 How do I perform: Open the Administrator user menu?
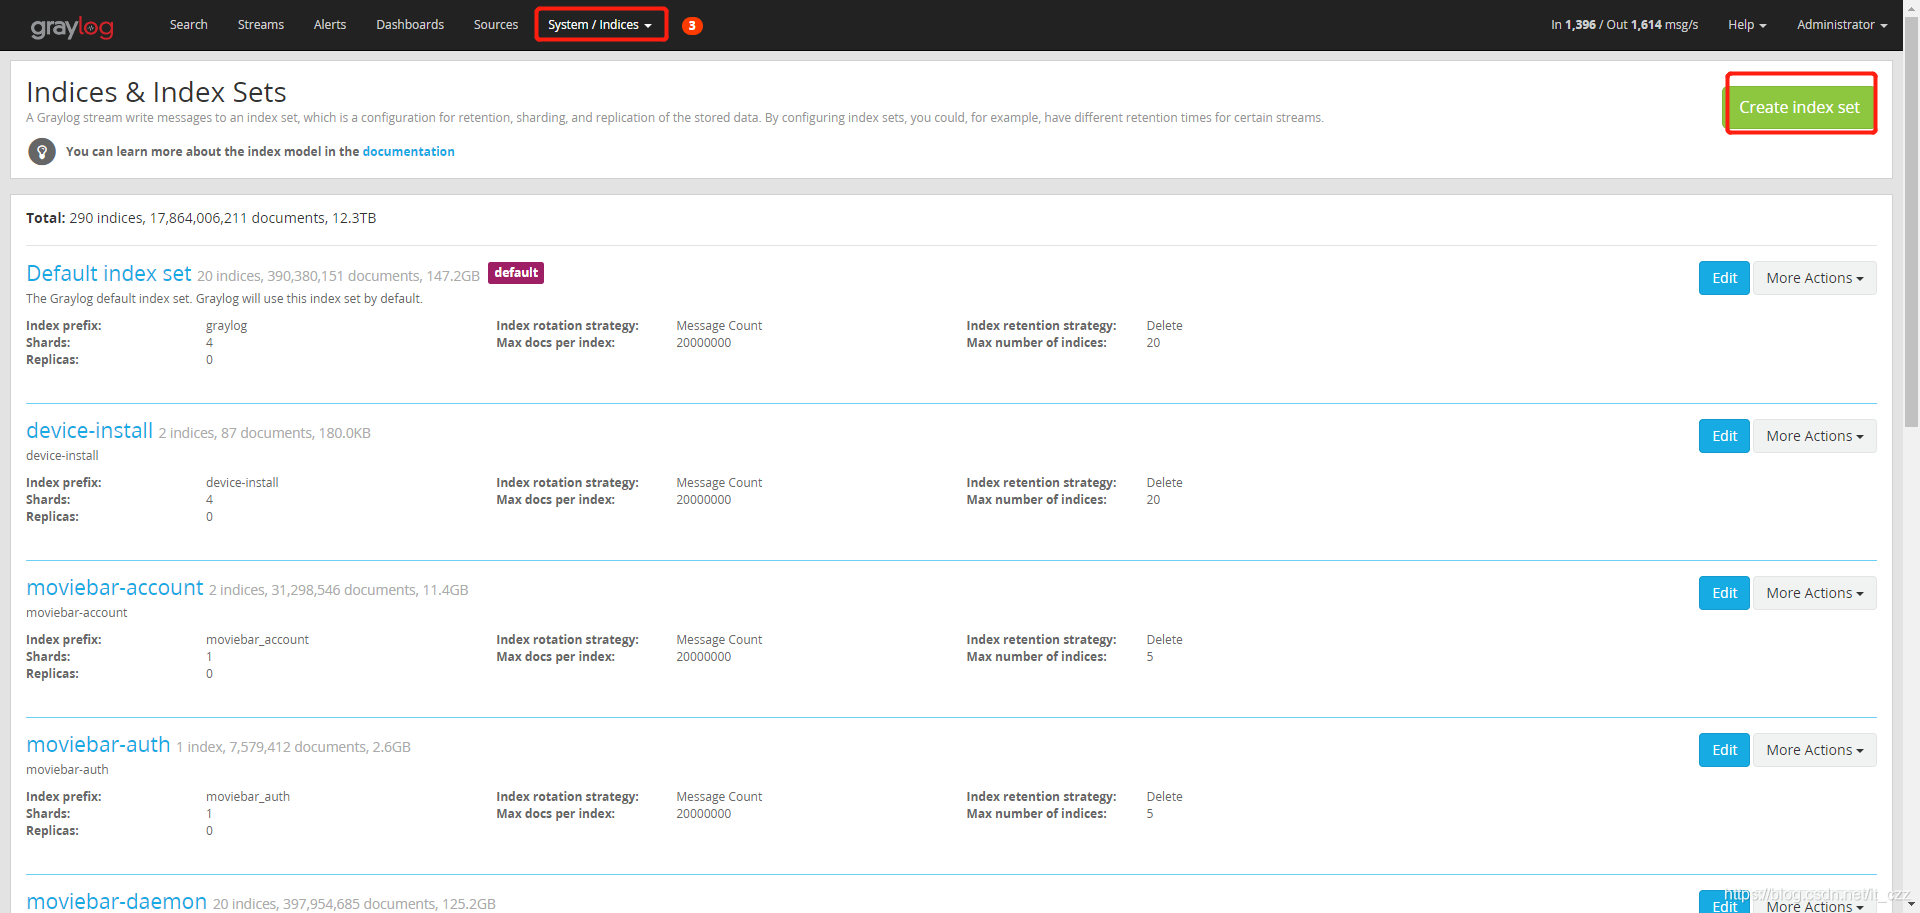coord(1842,25)
